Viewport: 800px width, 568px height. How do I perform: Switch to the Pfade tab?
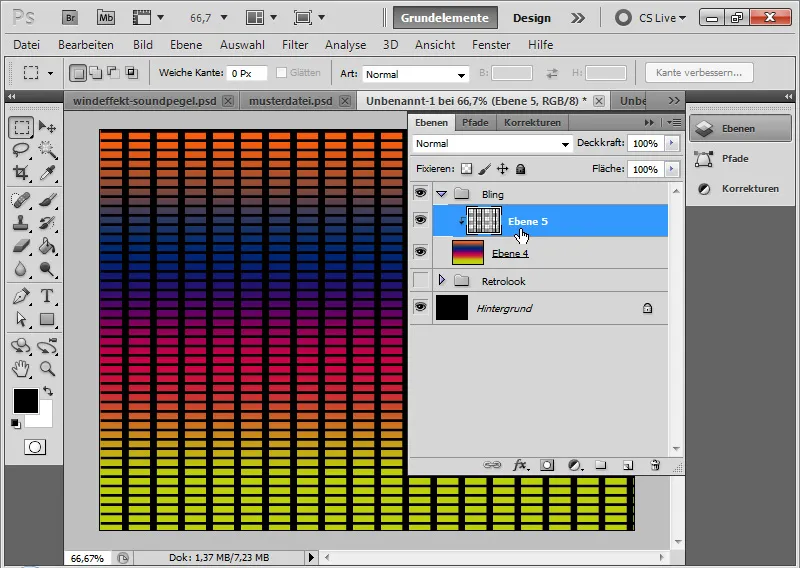[475, 122]
